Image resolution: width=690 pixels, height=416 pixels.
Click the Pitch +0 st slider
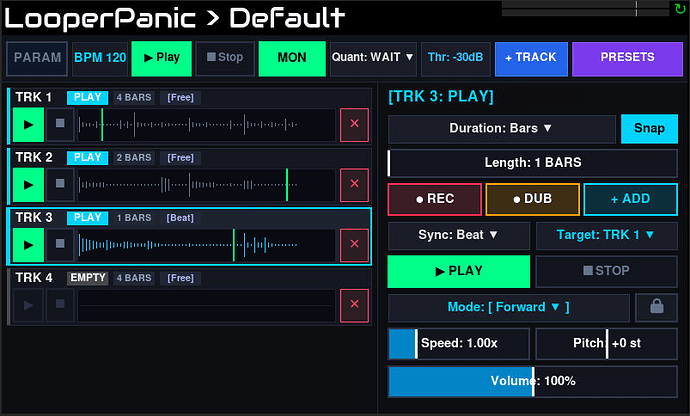coord(606,343)
